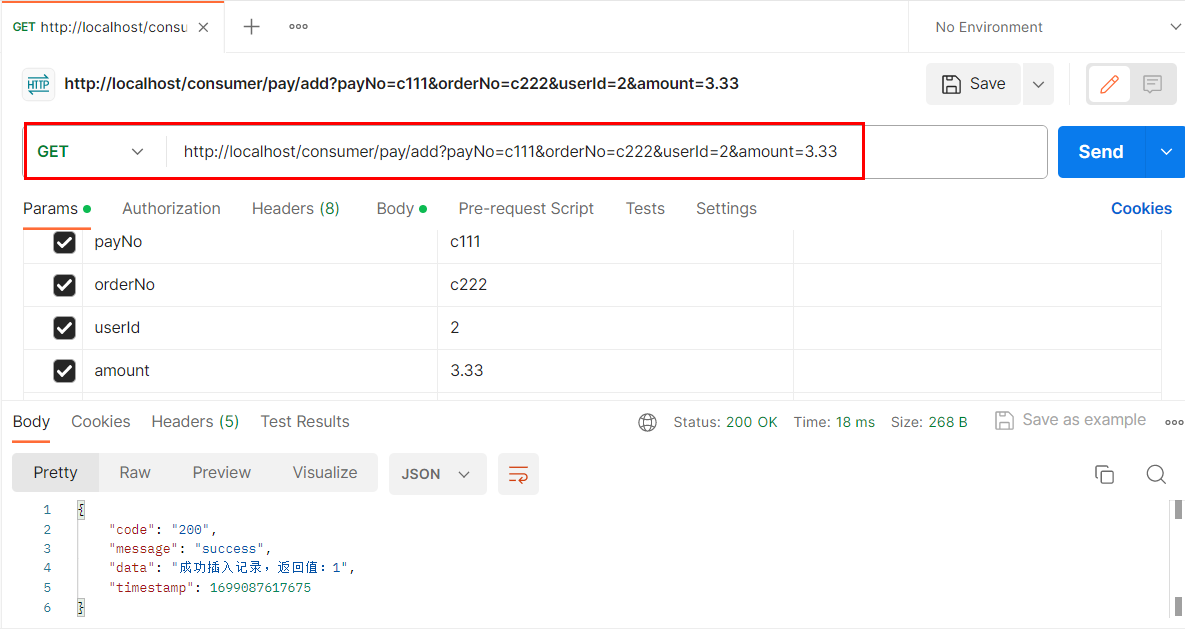Uncheck the payNo parameter checkbox

tap(64, 243)
